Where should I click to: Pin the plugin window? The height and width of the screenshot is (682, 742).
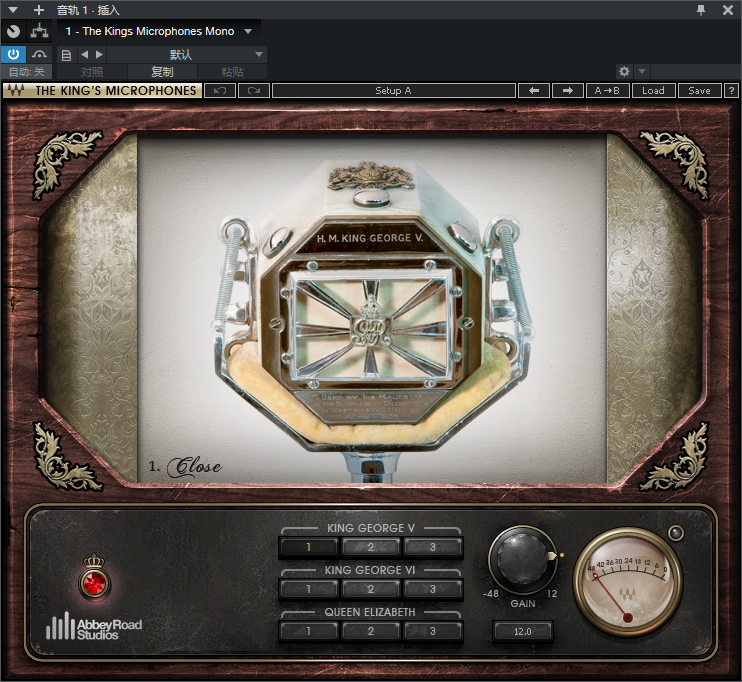701,9
